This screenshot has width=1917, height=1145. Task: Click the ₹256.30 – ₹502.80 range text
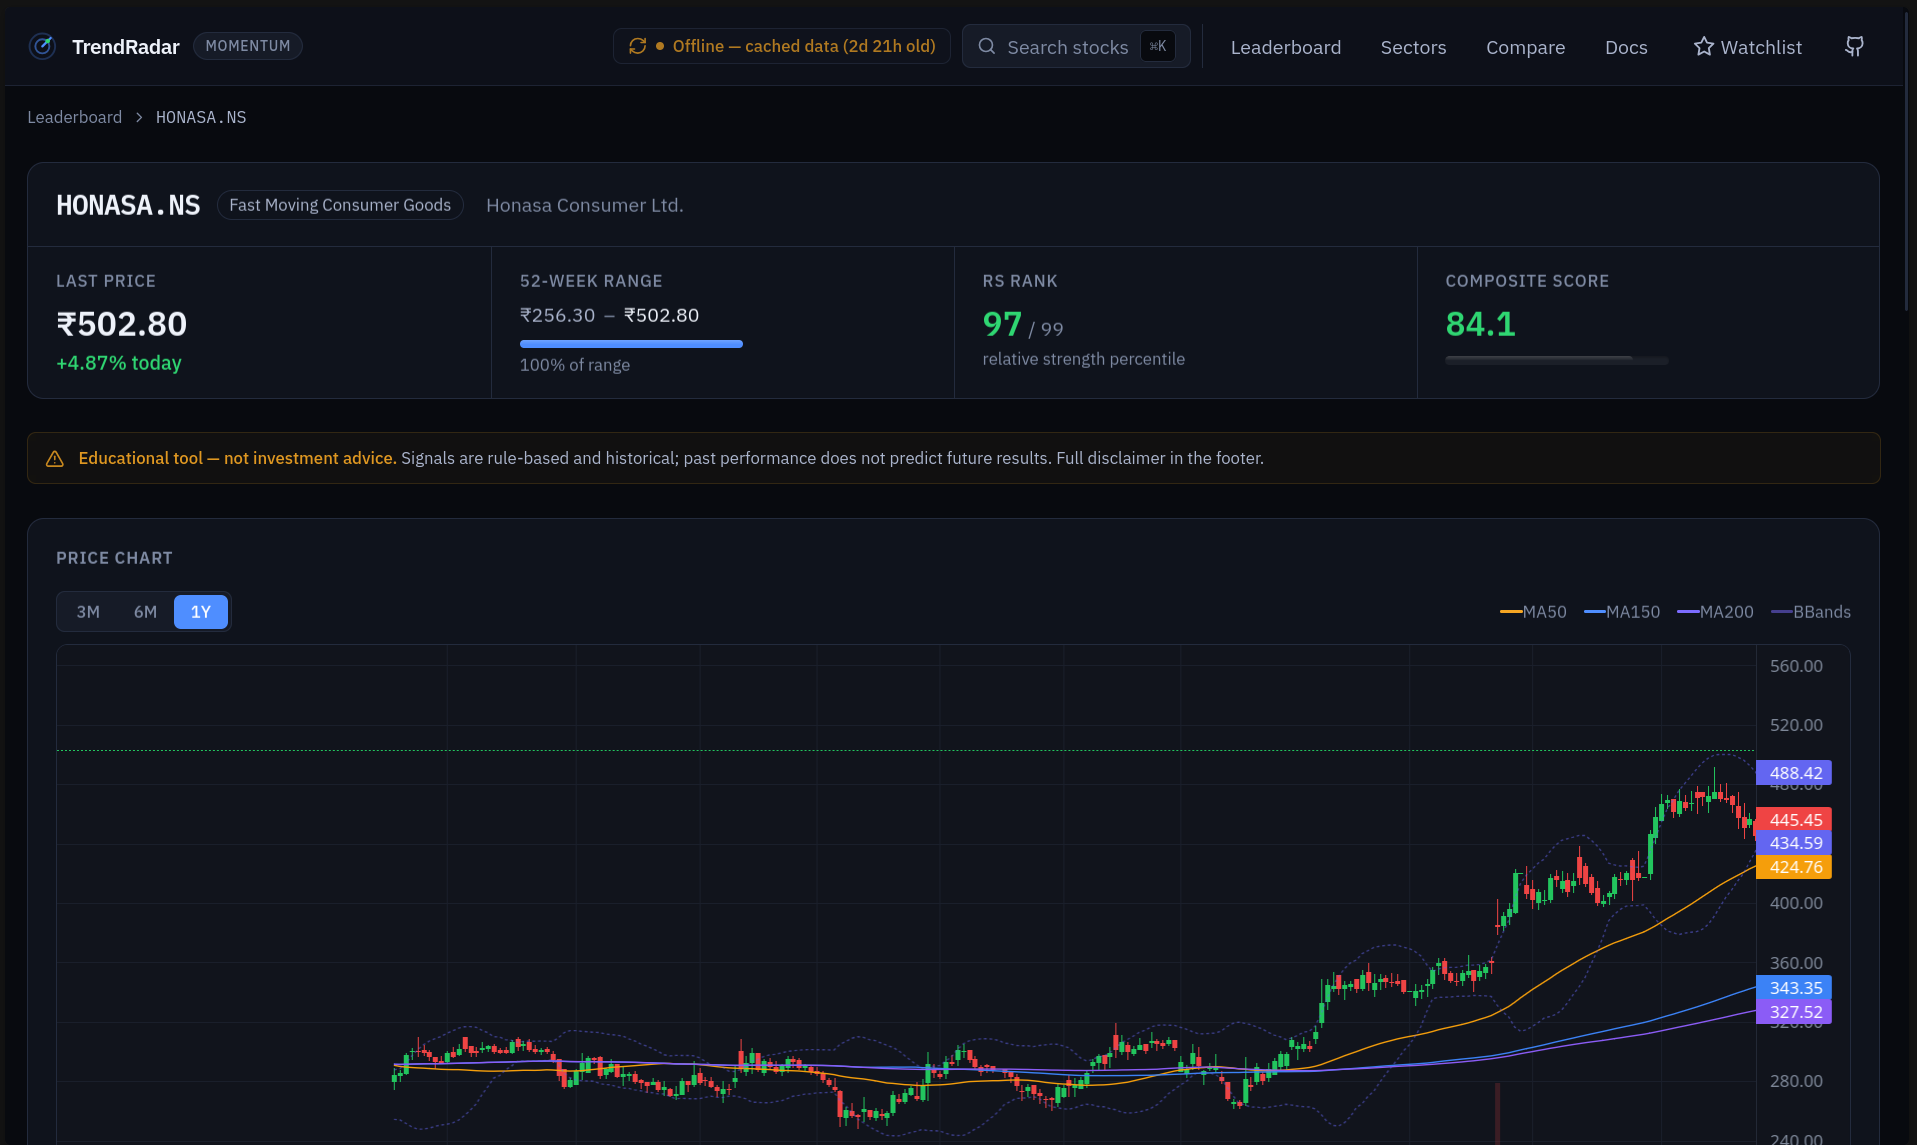click(609, 315)
